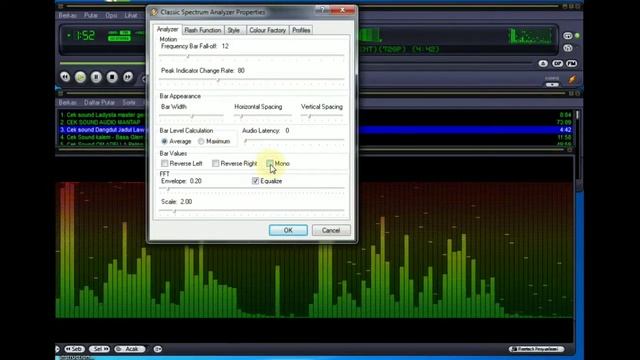Stop playback in Winamp

(112, 77)
